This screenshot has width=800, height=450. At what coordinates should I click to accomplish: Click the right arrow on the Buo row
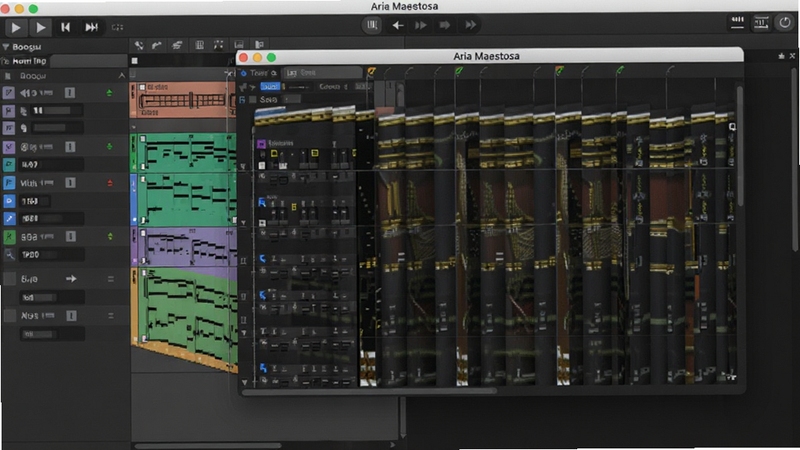pos(71,279)
